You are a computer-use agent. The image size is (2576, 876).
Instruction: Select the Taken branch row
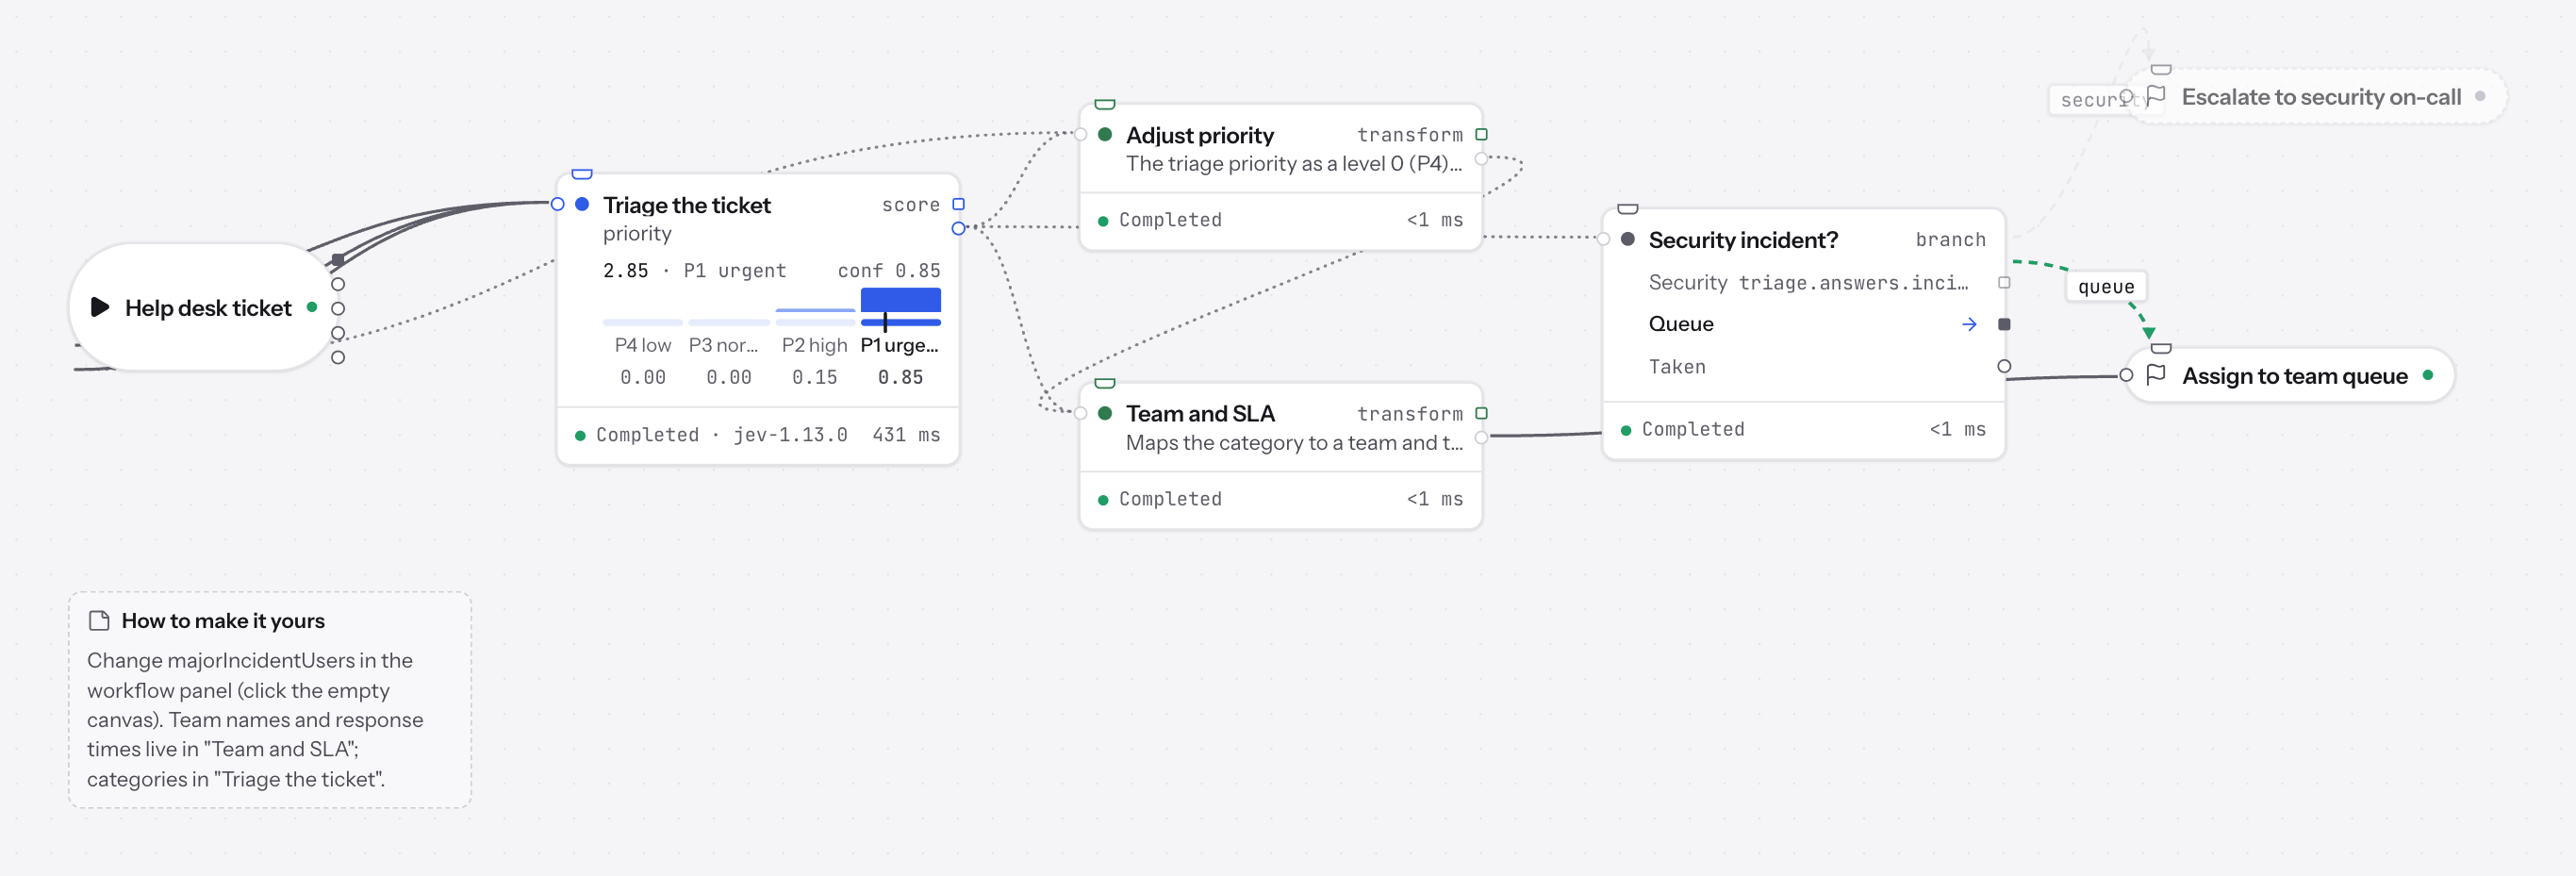(1804, 366)
